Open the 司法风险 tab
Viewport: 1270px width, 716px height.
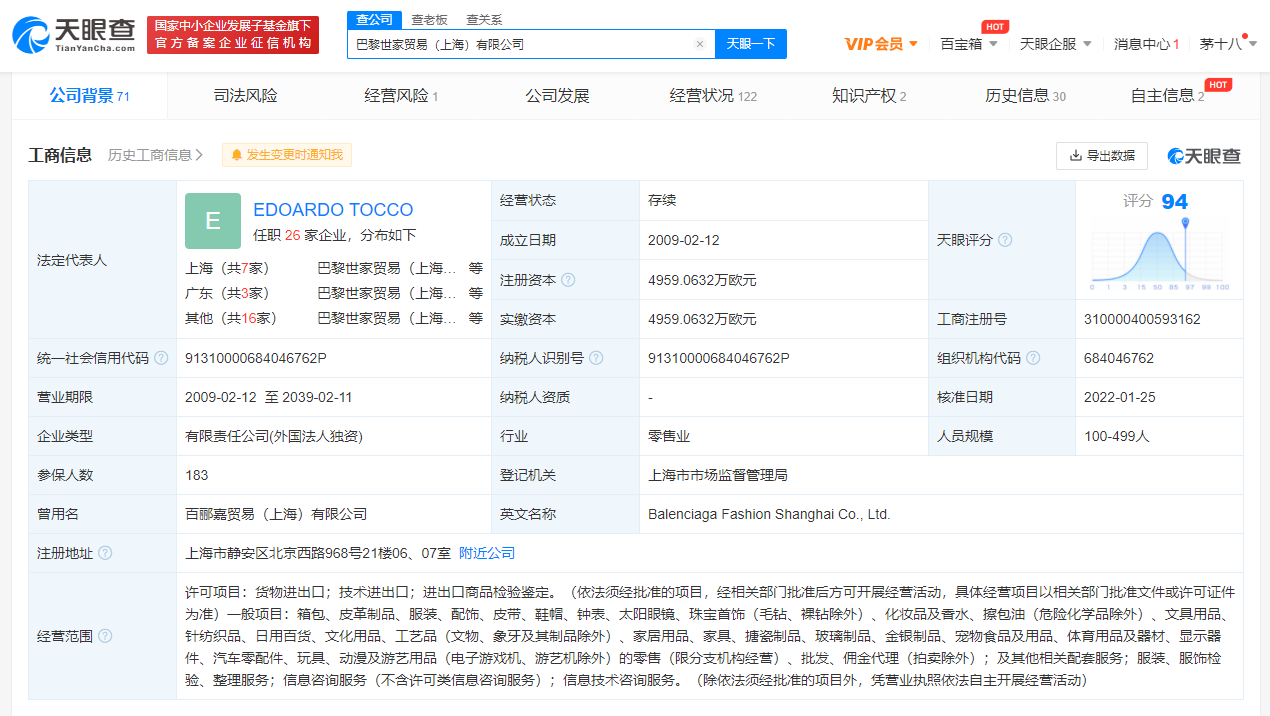click(x=245, y=96)
